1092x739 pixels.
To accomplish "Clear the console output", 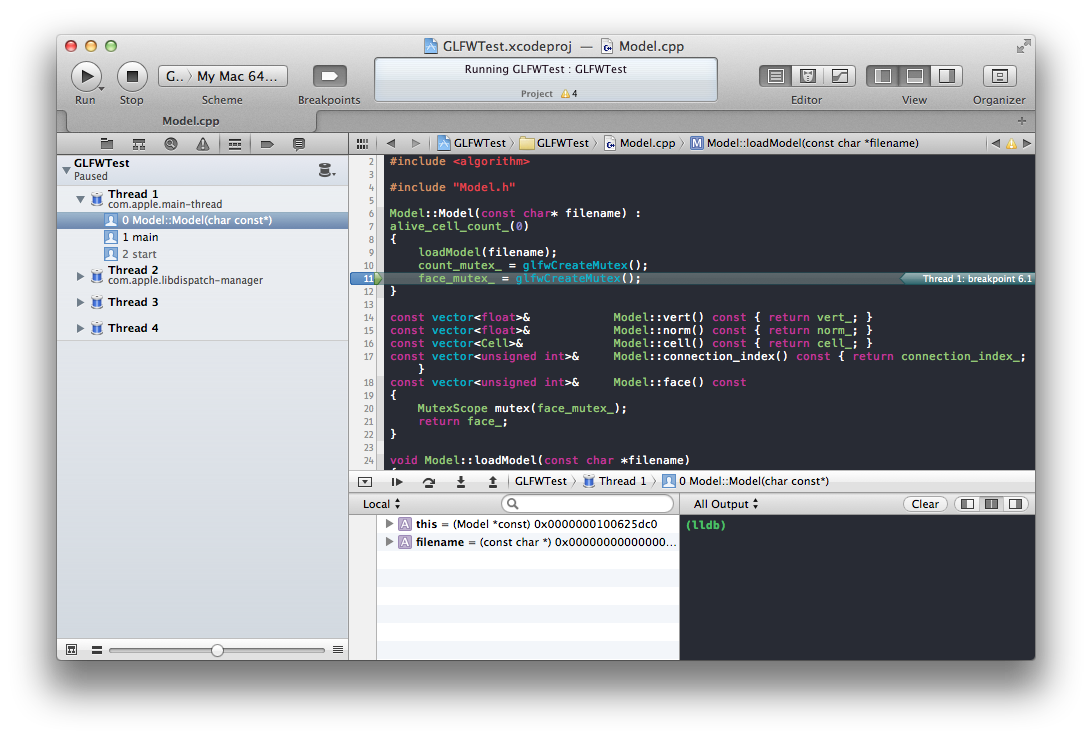I will 925,504.
